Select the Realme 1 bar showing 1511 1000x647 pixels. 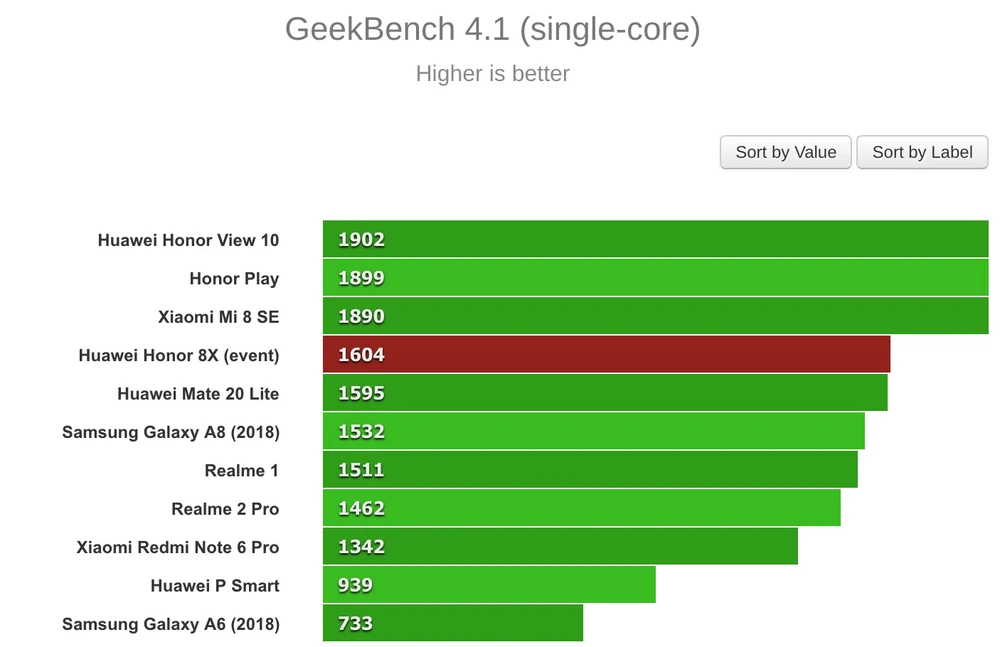(590, 470)
